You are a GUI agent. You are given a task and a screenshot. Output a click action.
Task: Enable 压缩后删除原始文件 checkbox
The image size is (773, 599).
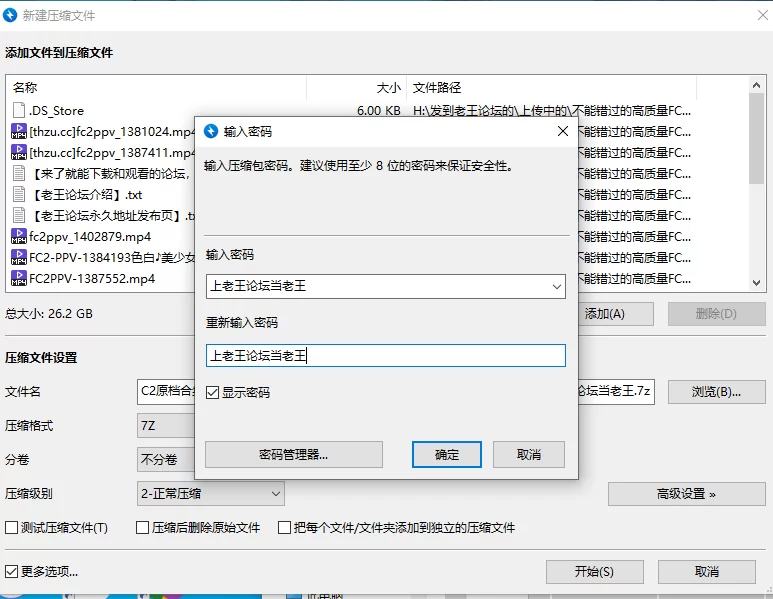point(142,528)
